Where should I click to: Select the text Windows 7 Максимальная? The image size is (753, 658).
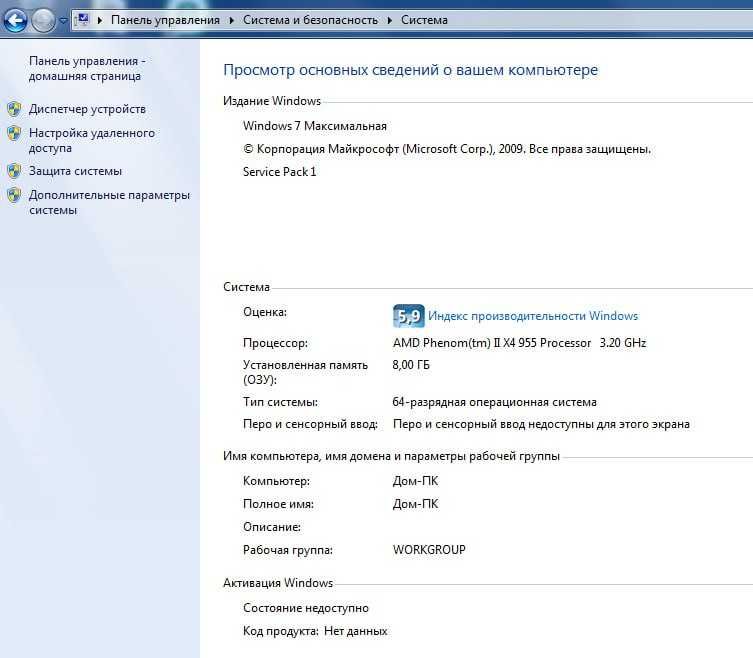click(315, 126)
